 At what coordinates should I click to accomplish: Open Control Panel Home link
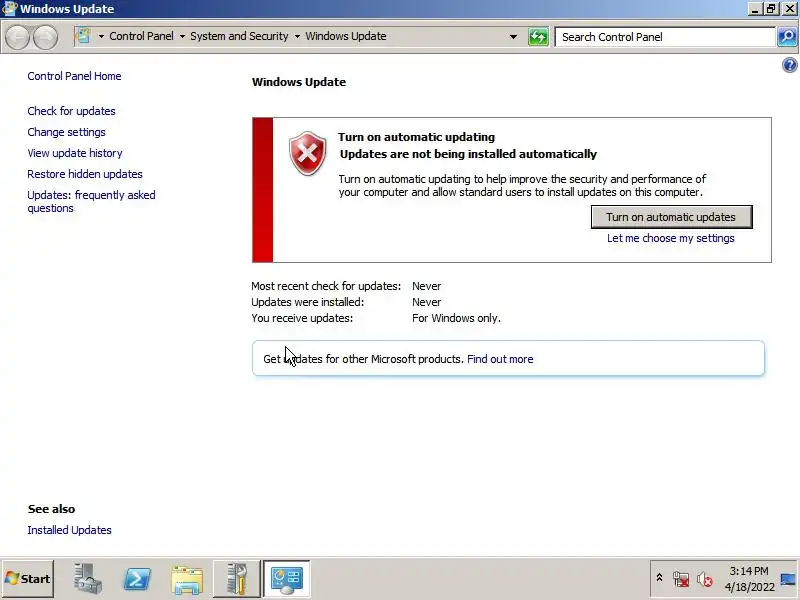point(74,76)
